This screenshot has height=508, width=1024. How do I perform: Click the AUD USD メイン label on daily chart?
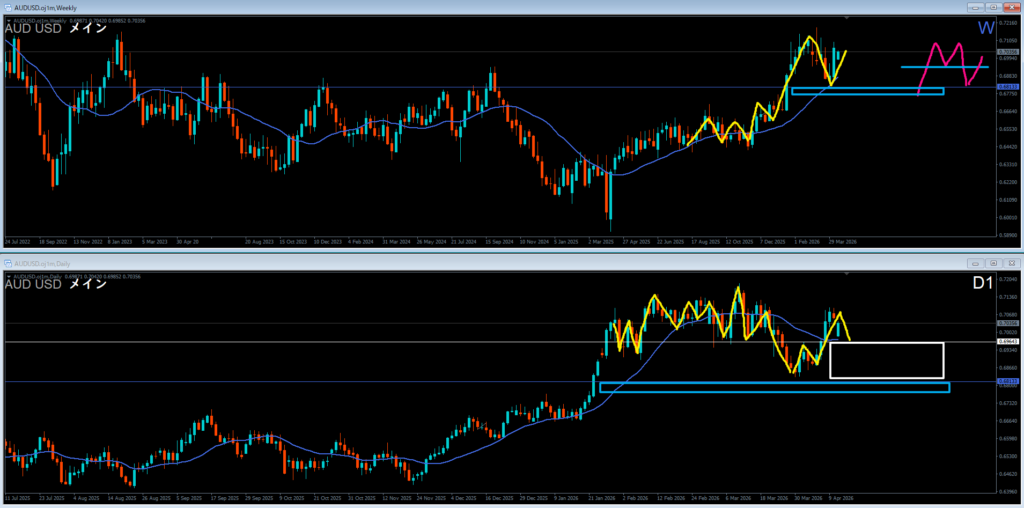click(x=55, y=285)
